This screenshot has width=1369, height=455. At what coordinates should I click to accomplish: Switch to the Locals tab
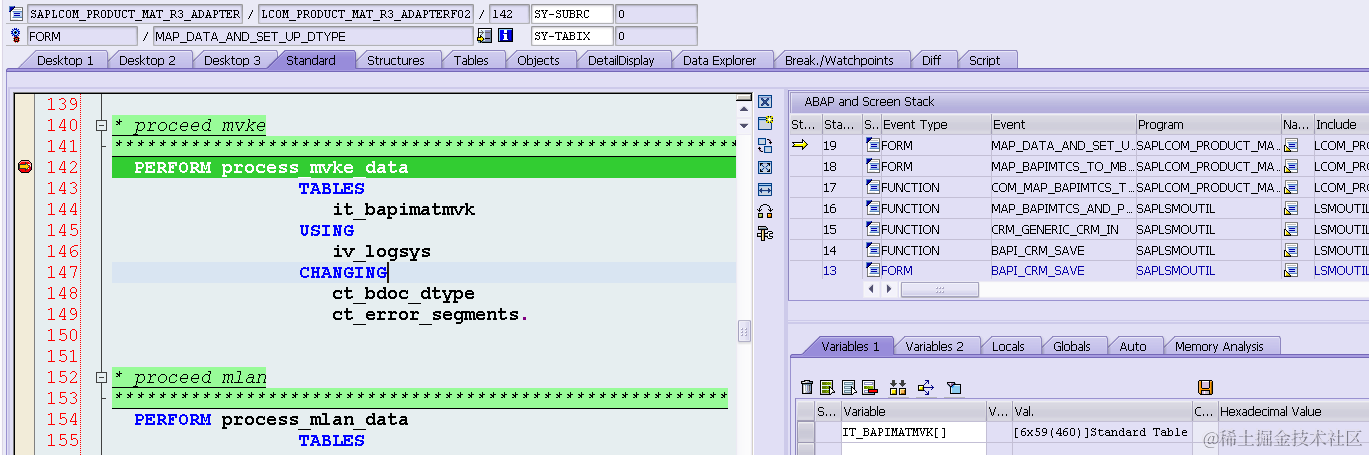[x=1008, y=346]
